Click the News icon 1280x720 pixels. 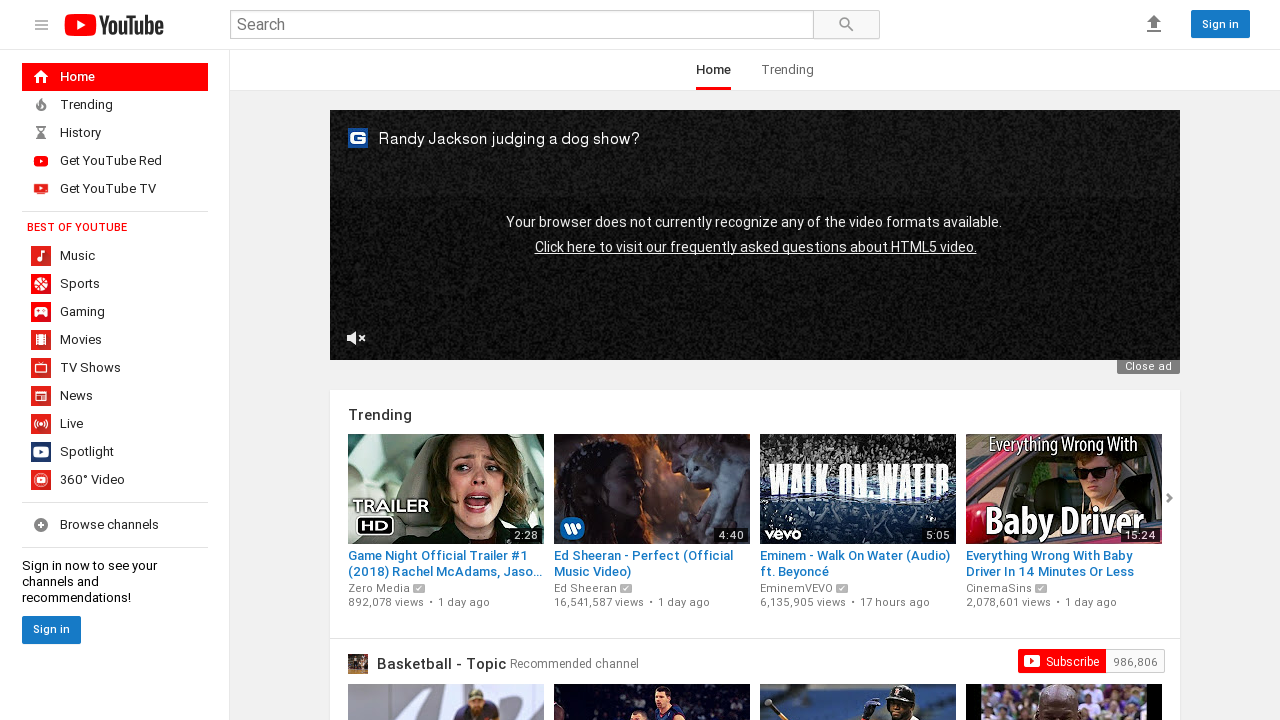click(41, 396)
